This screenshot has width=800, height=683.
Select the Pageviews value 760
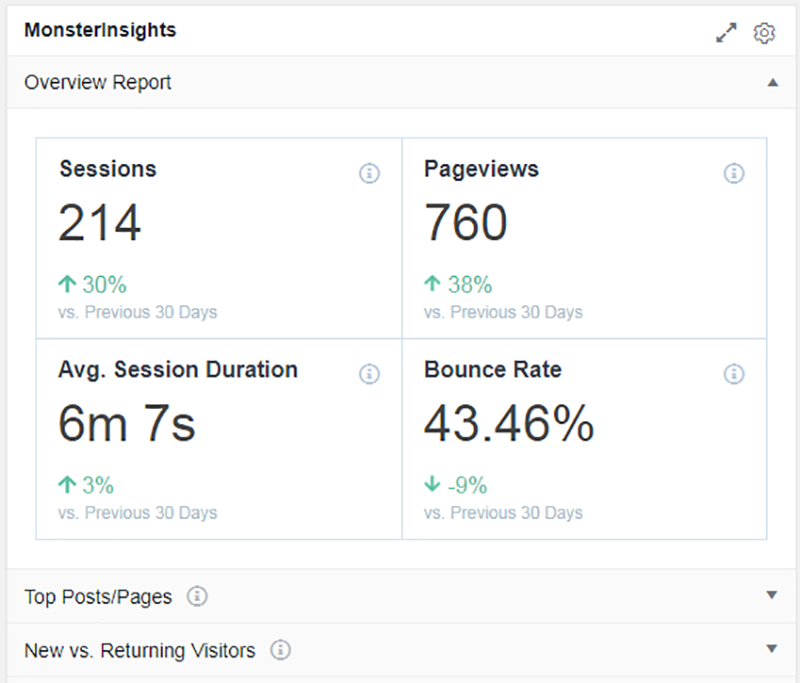tap(466, 222)
